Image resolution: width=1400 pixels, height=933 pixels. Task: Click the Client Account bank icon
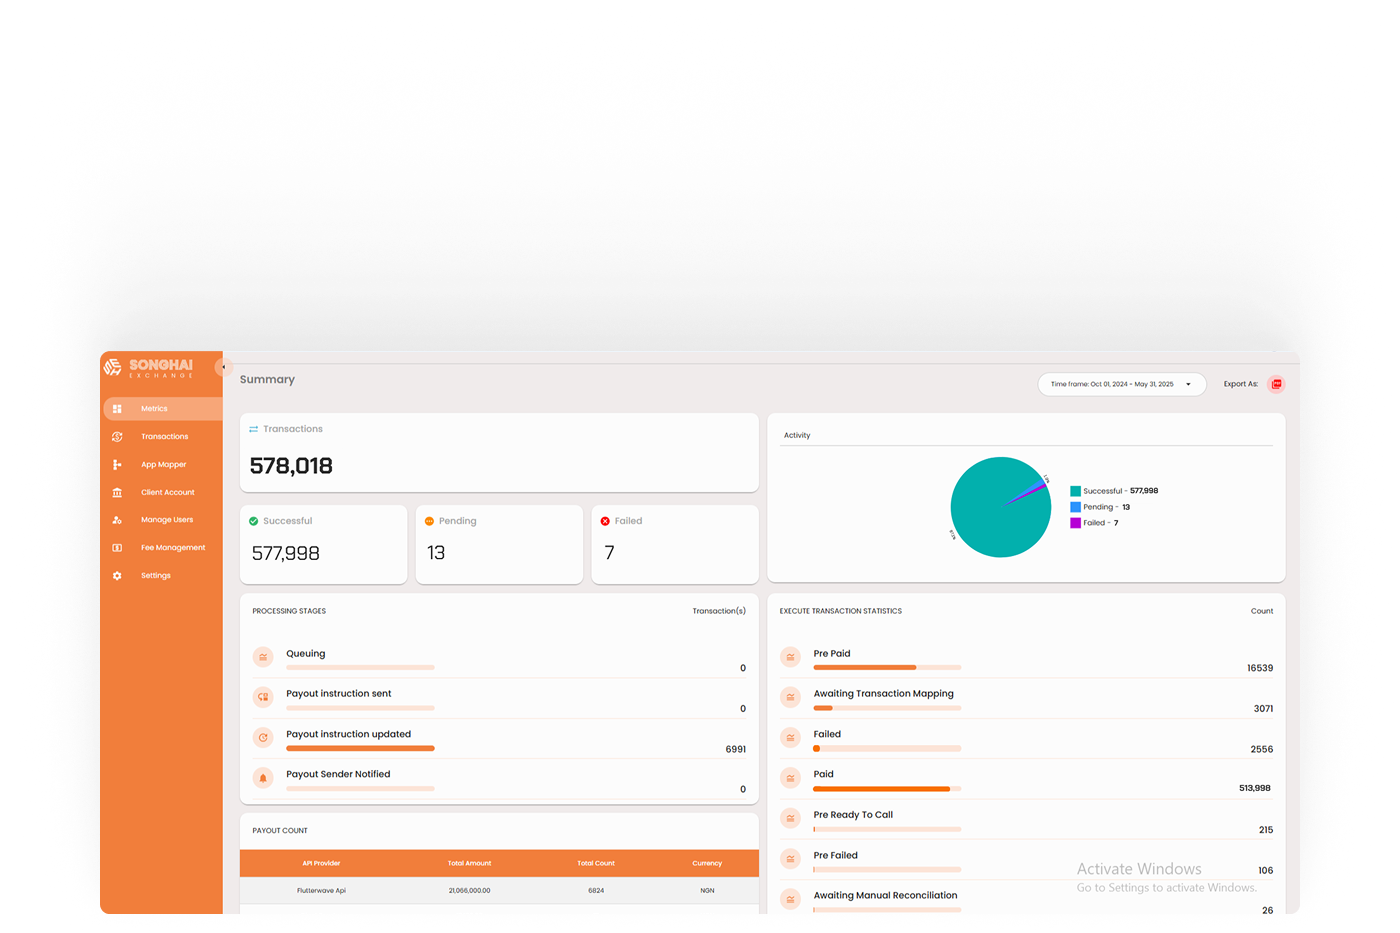point(117,492)
